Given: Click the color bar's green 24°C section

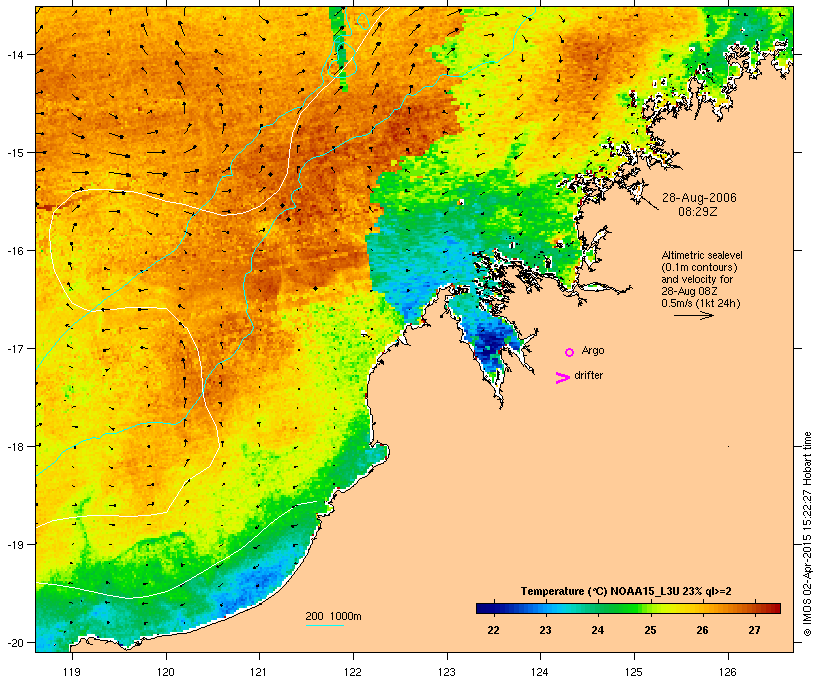Looking at the screenshot, I should pyautogui.click(x=598, y=608).
